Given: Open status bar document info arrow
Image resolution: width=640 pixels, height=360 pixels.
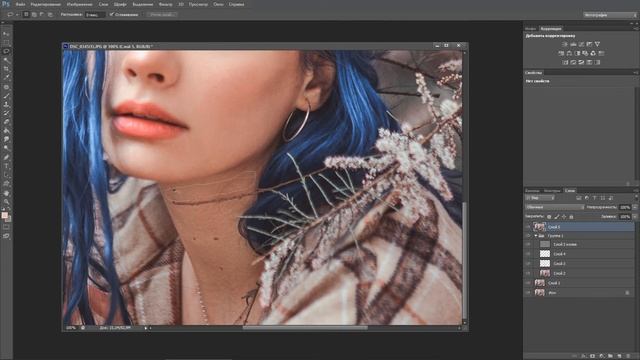Looking at the screenshot, I should [x=146, y=328].
